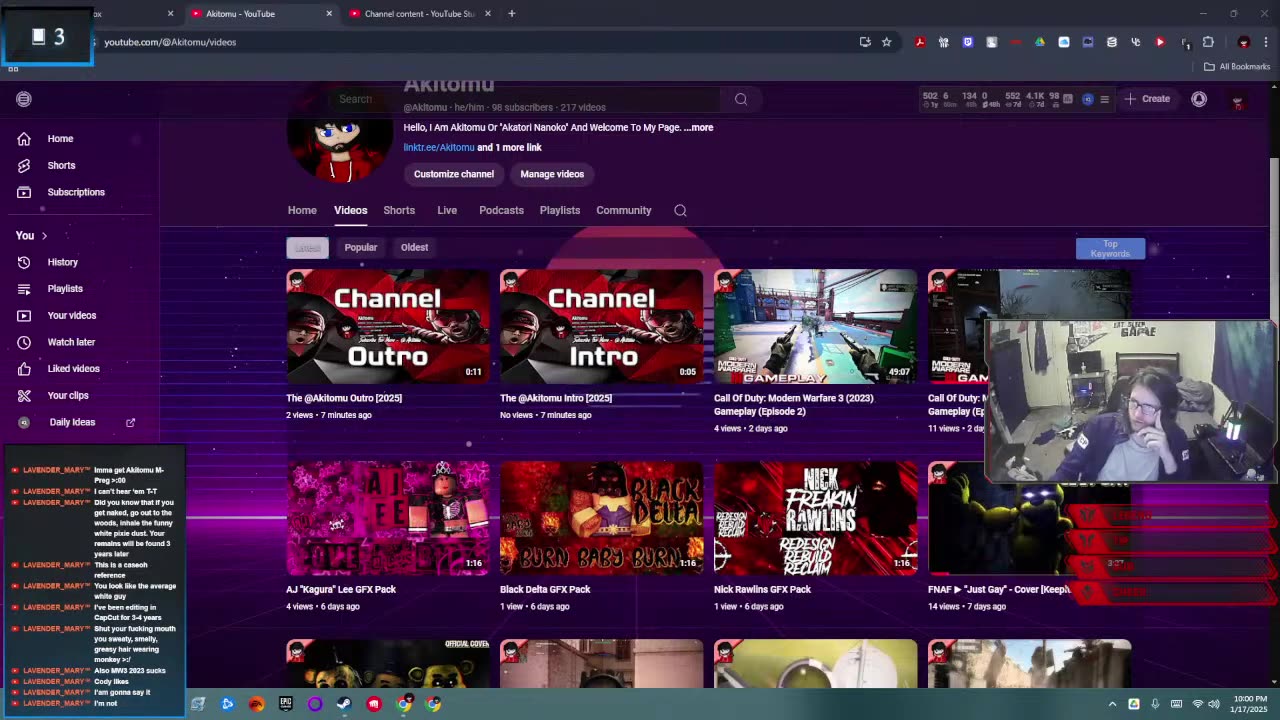1280x720 pixels.
Task: Click the search magnifier button in header
Action: coord(741,99)
